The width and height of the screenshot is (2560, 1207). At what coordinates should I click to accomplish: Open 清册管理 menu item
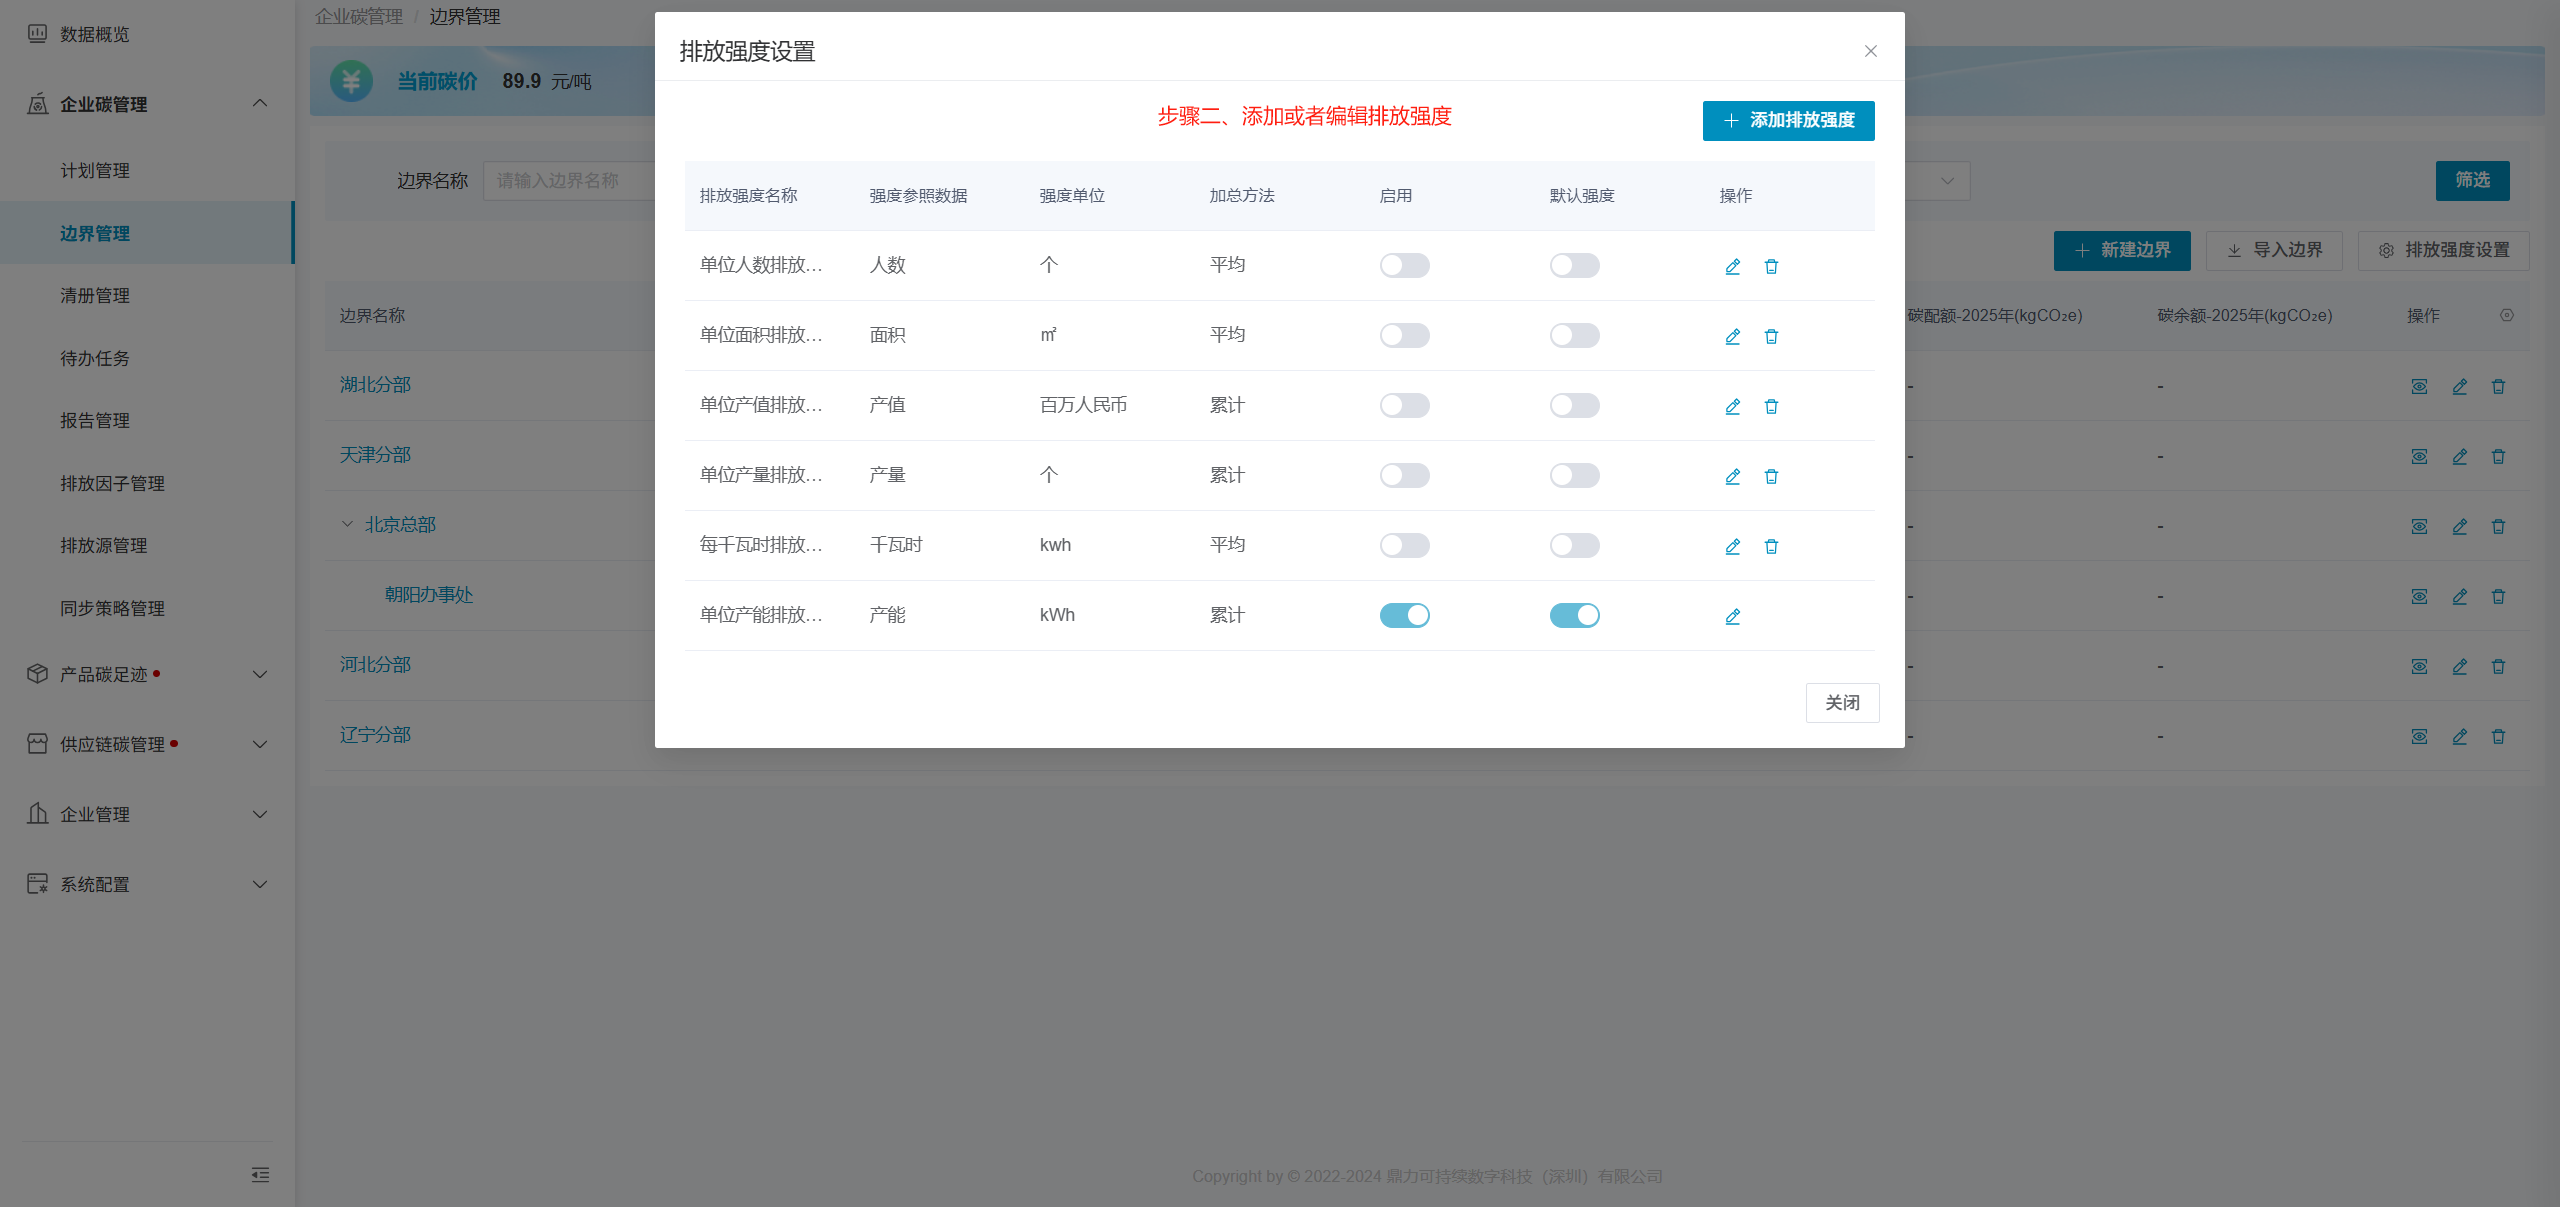pyautogui.click(x=95, y=296)
